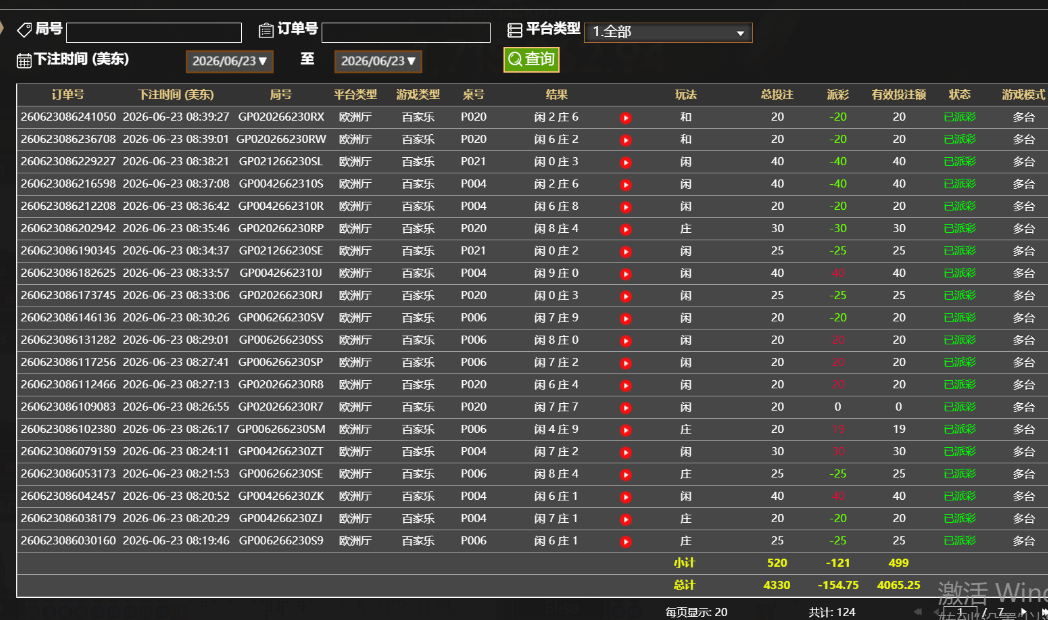Play video replay for order 260623086131282

pyautogui.click(x=626, y=341)
